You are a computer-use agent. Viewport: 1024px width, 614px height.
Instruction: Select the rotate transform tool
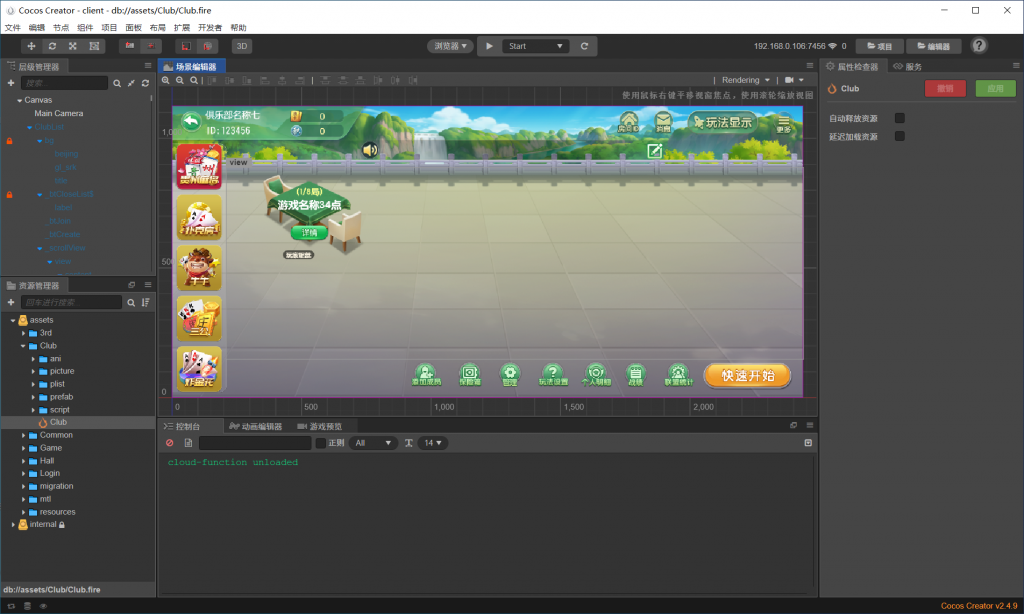(52, 46)
